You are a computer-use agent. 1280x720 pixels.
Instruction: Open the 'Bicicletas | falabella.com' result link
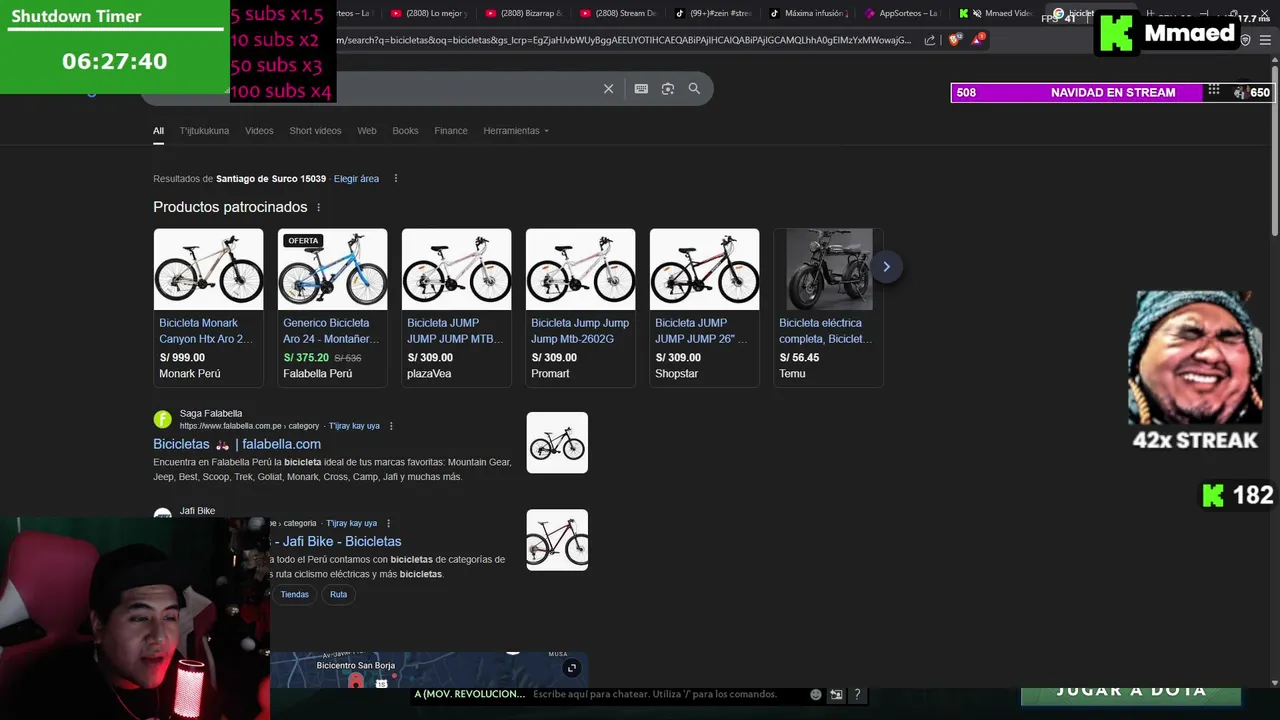237,444
